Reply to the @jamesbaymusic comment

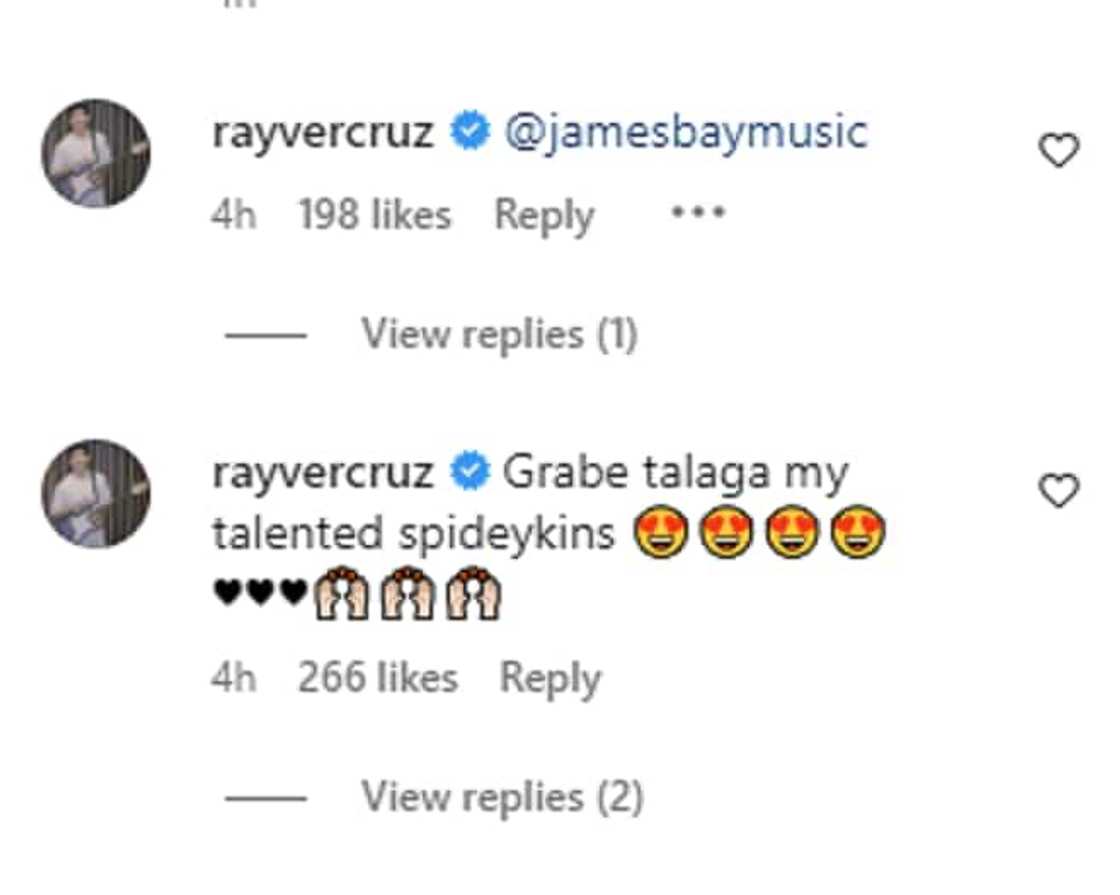tap(544, 215)
